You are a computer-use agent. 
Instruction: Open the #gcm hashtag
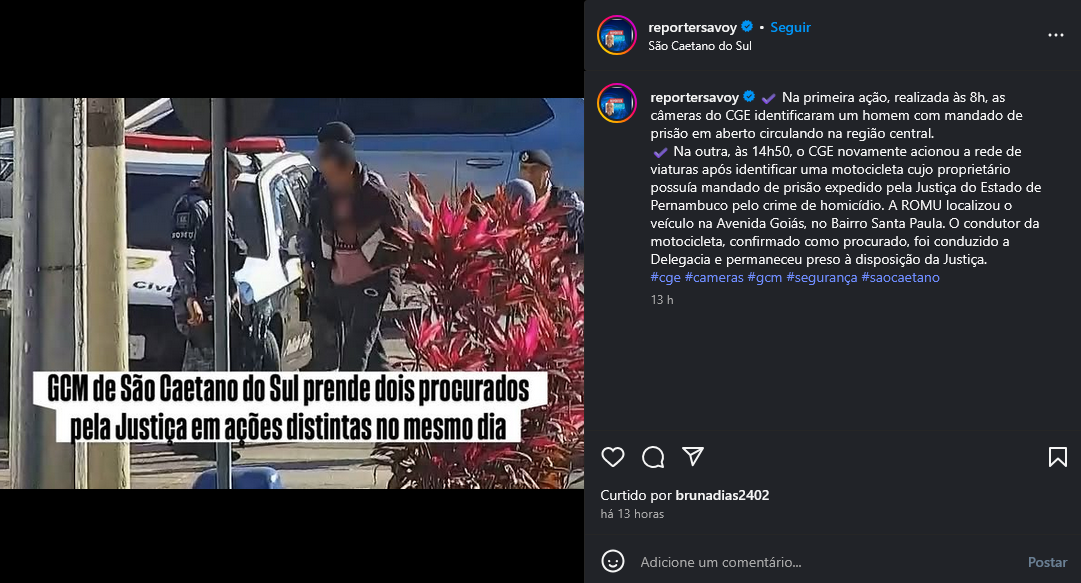765,277
